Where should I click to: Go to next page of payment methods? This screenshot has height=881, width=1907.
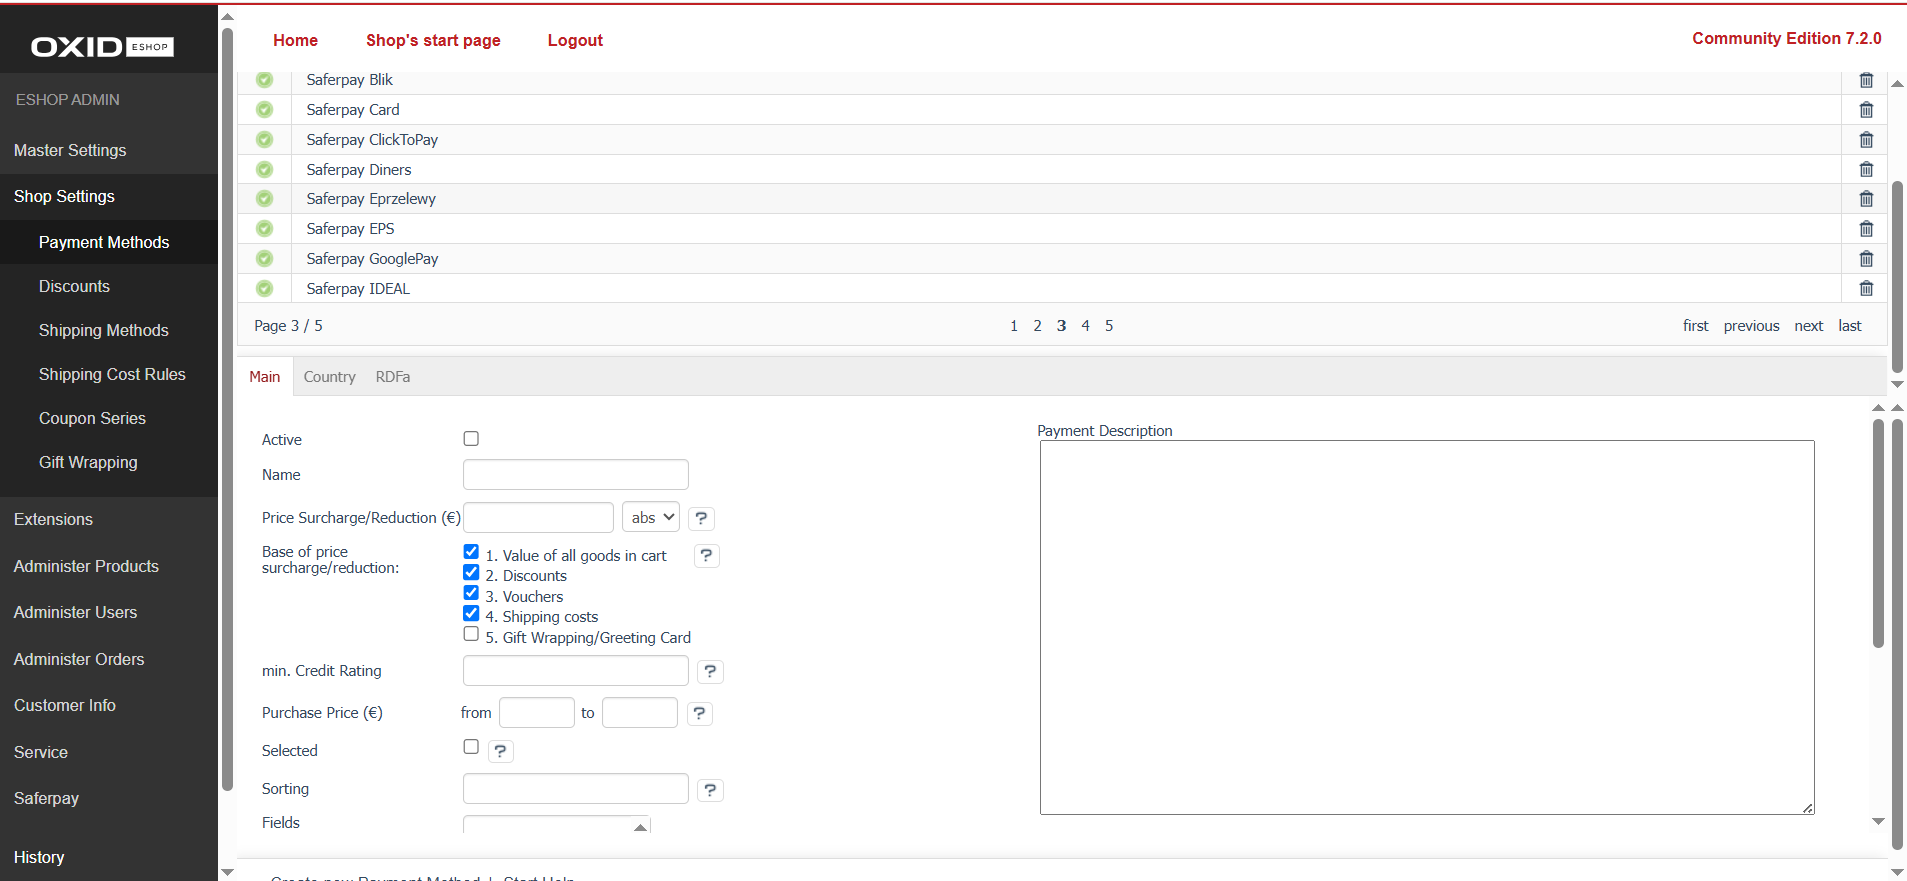point(1808,326)
